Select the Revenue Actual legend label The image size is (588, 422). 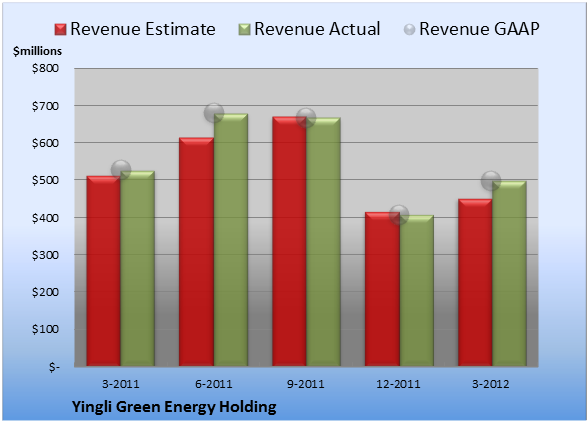[x=317, y=29]
